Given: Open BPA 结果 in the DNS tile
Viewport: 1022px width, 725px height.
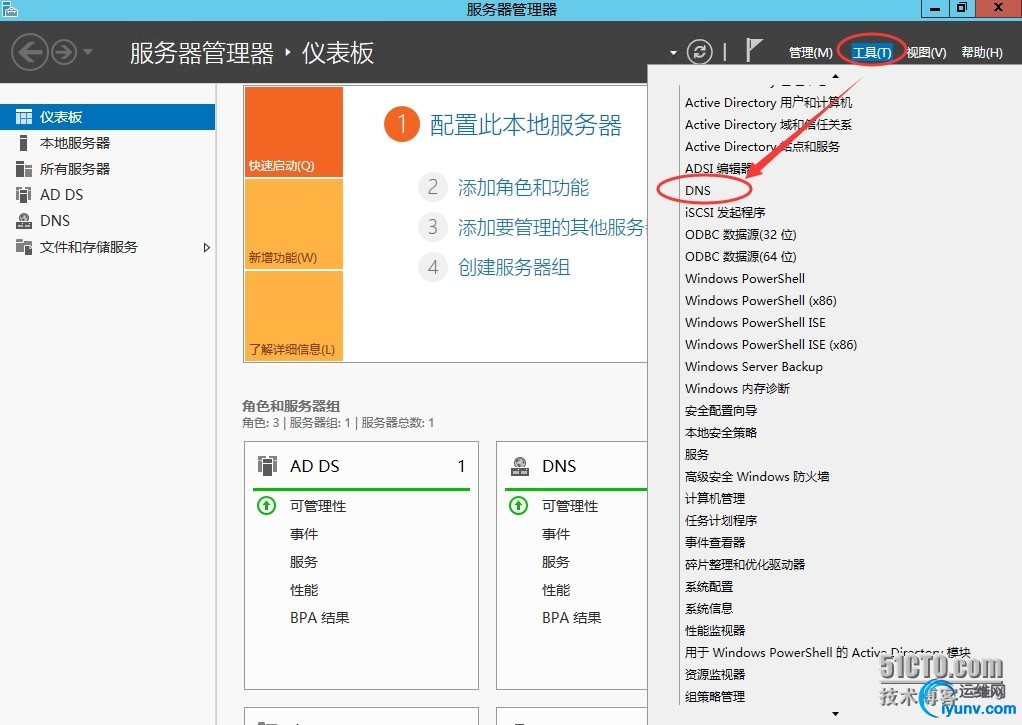Looking at the screenshot, I should (x=572, y=617).
